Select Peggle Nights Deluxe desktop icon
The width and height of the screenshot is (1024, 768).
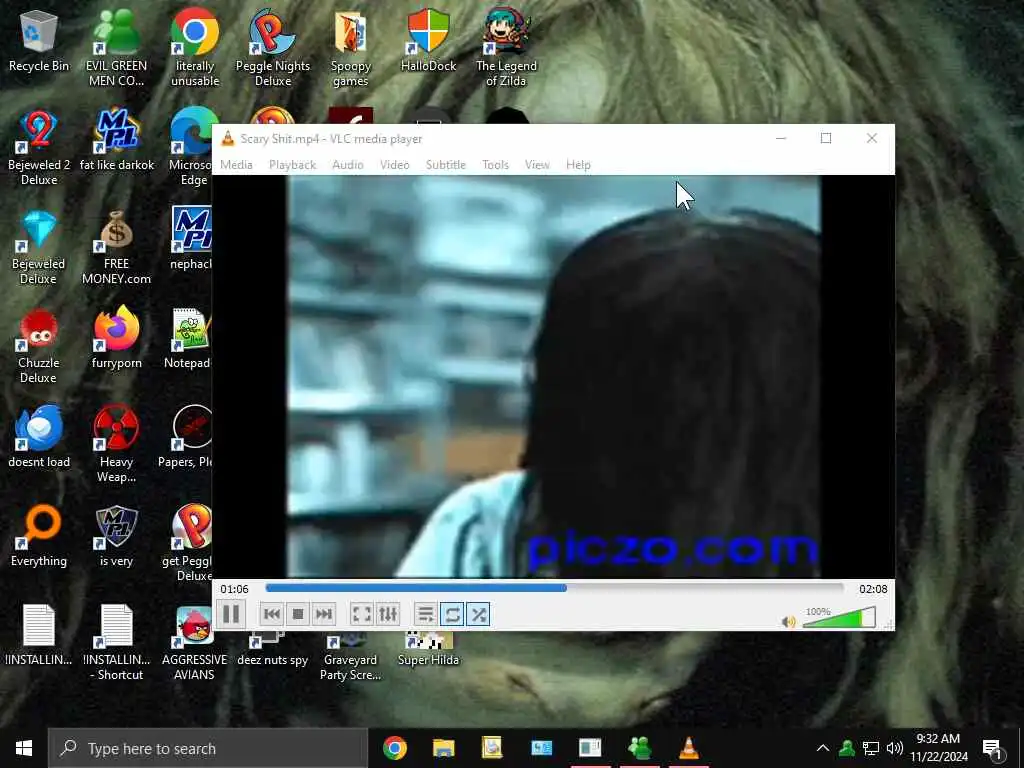point(273,48)
